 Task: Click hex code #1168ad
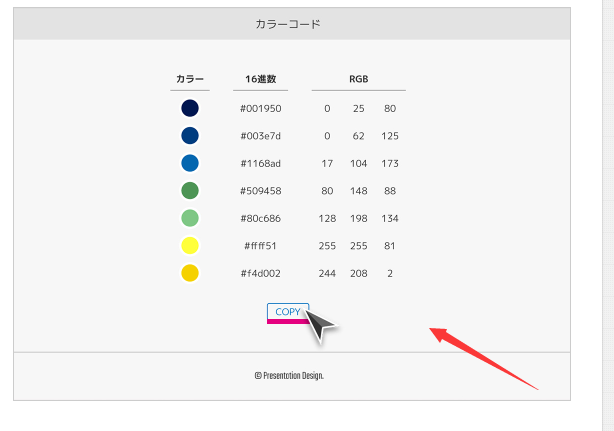(x=260, y=163)
